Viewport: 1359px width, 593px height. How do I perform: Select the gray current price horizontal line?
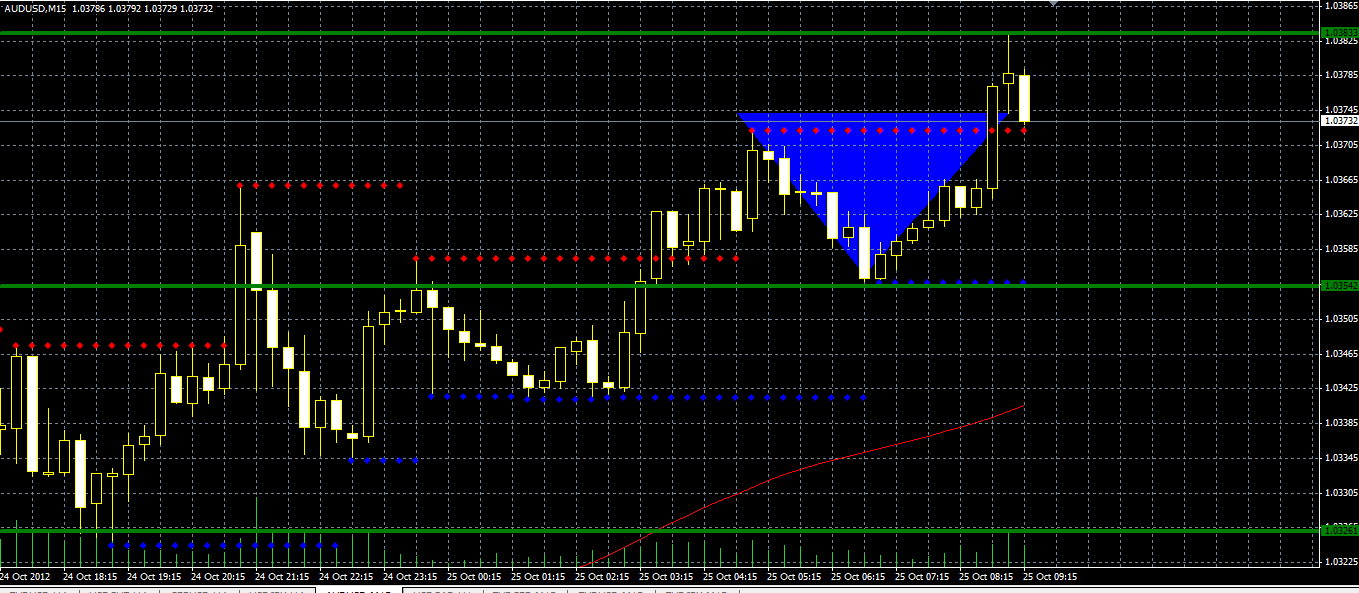[x=660, y=121]
